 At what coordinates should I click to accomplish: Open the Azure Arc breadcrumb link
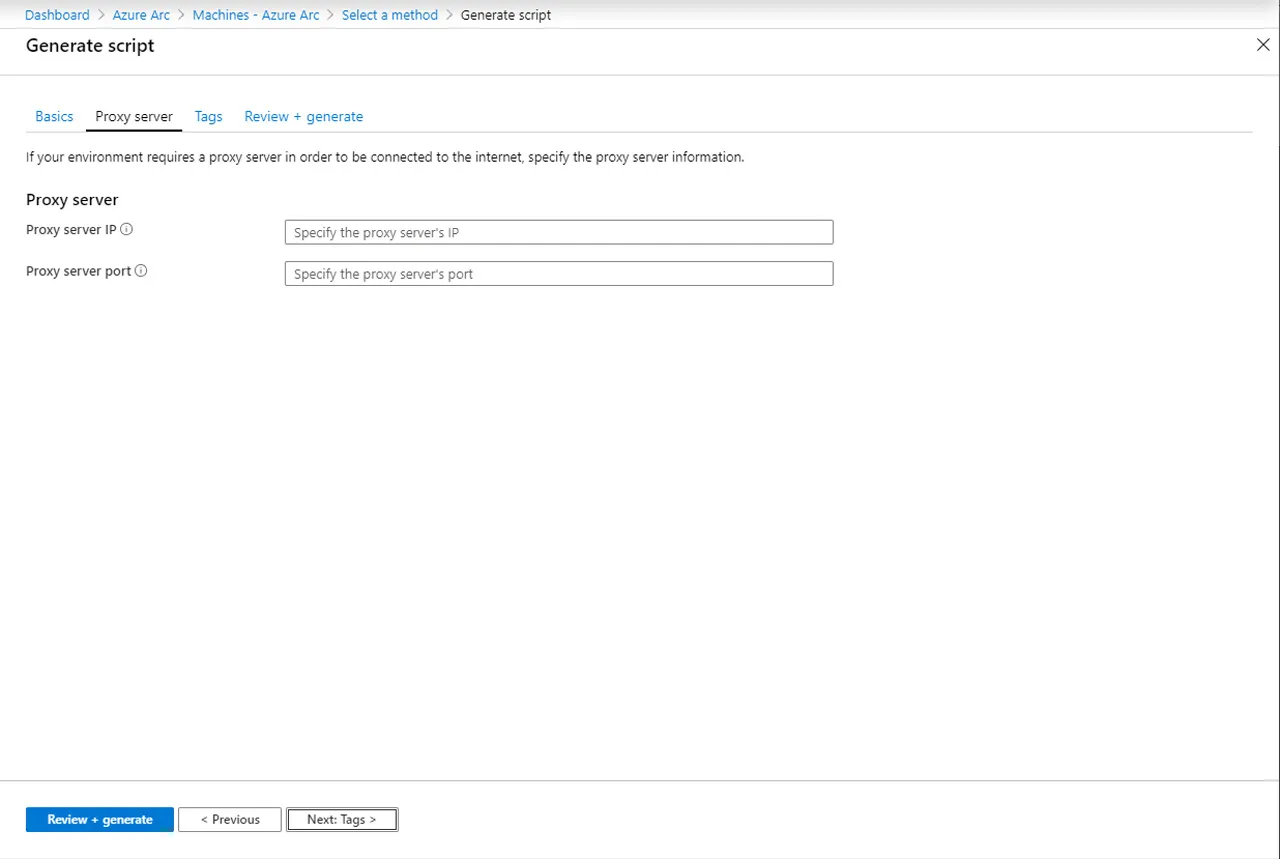click(141, 15)
